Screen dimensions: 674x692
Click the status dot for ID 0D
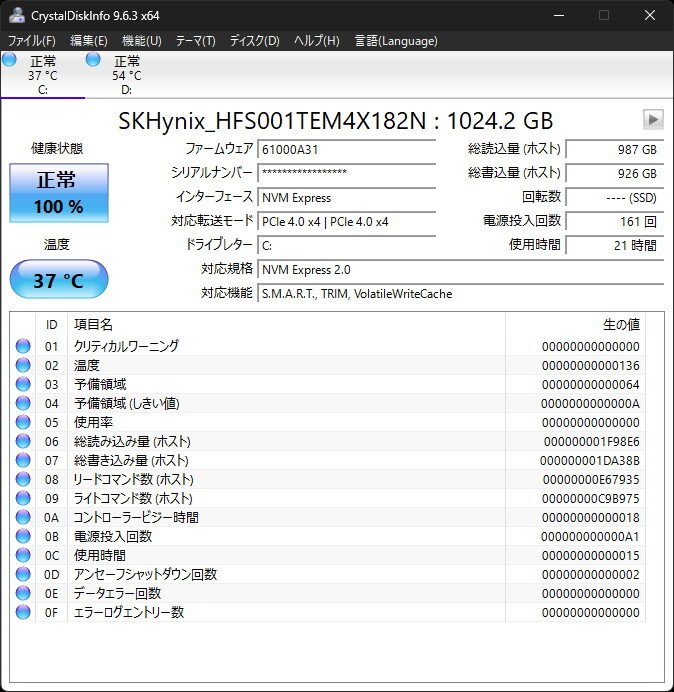[x=23, y=574]
